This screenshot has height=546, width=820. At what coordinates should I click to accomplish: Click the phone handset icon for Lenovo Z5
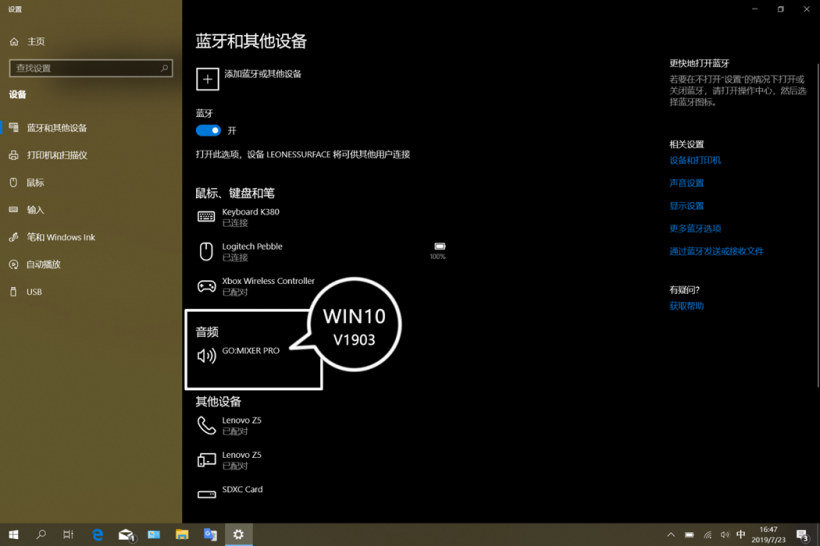[x=207, y=426]
